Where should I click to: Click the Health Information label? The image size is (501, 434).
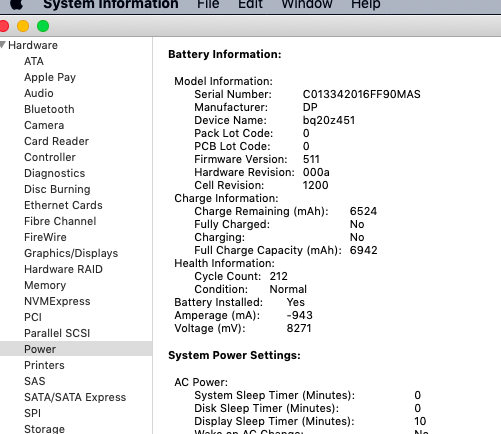click(224, 263)
